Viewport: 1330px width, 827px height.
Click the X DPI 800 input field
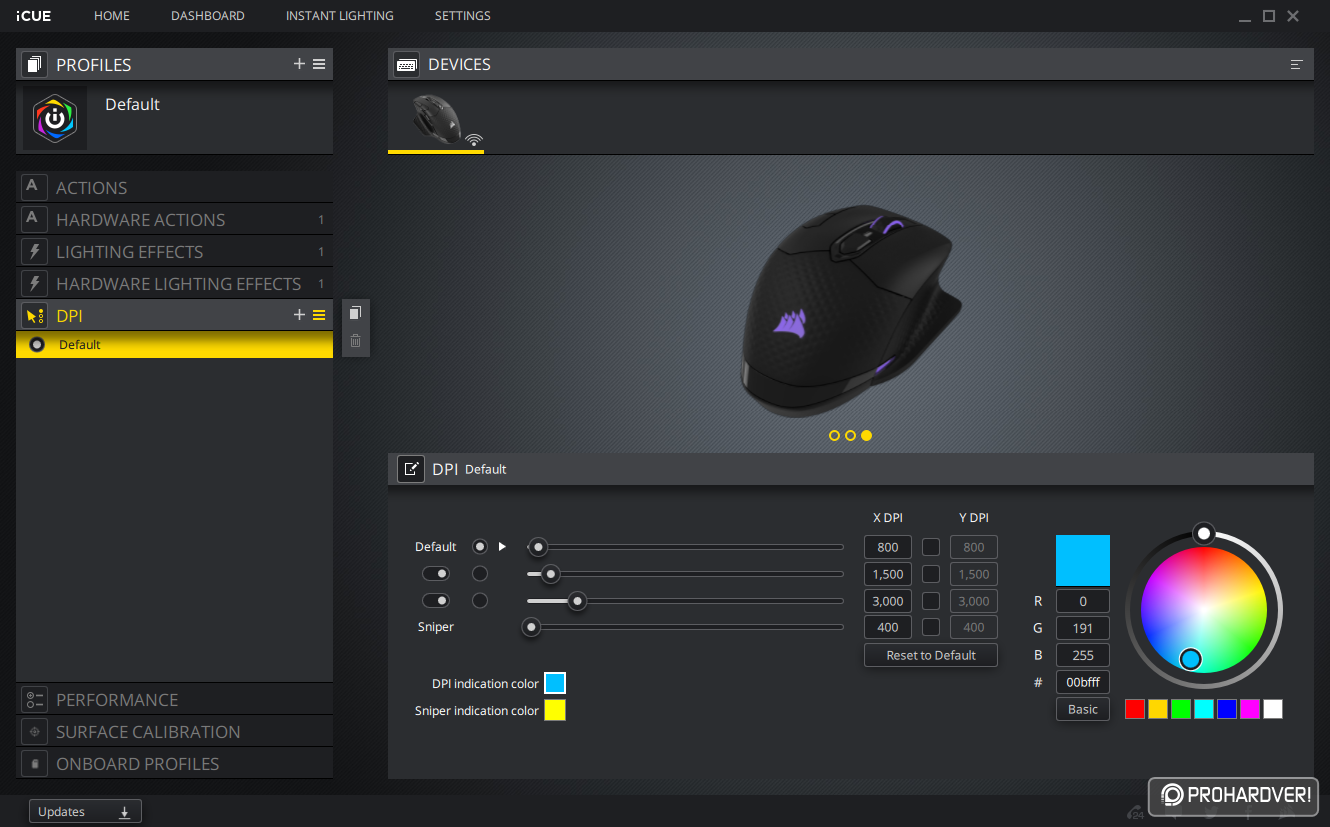point(888,547)
